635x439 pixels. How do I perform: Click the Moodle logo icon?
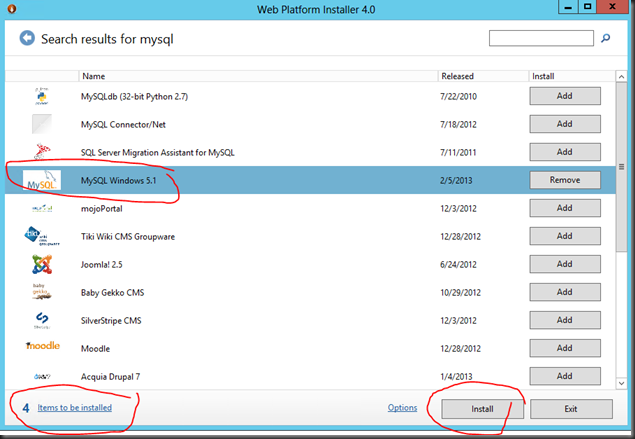click(x=43, y=346)
